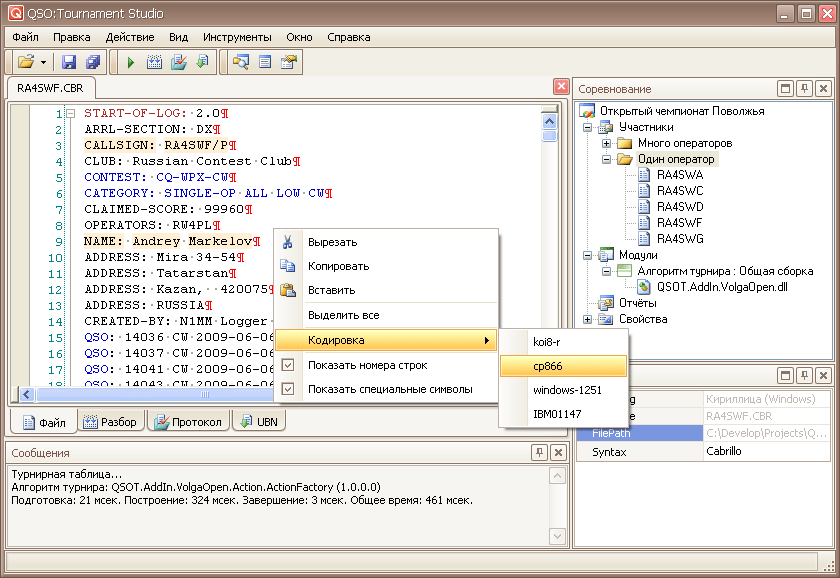This screenshot has width=840, height=578.
Task: Expand the Свойства tree node
Action: click(588, 319)
